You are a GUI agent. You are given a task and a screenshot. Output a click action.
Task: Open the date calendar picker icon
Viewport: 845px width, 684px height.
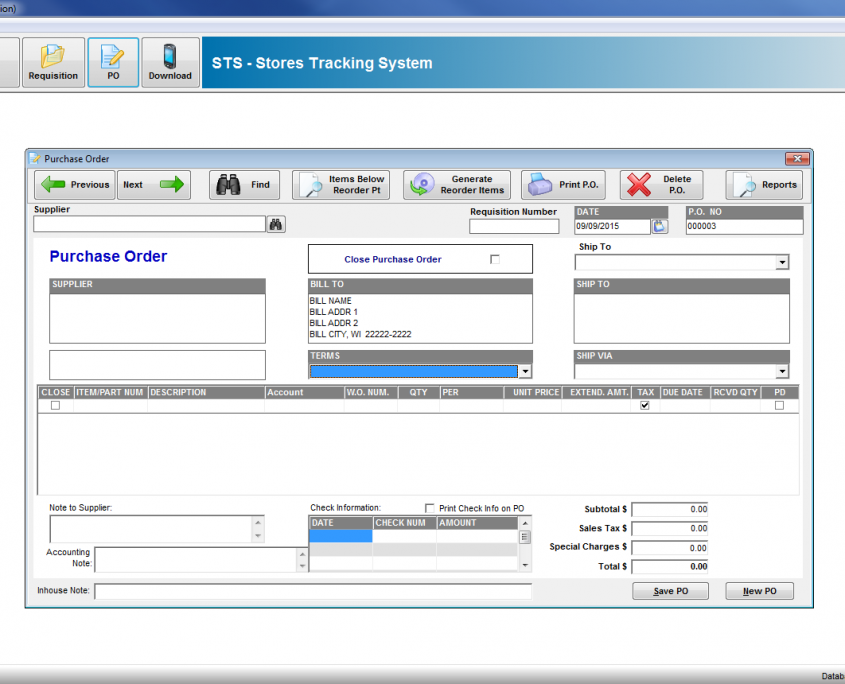[x=660, y=226]
